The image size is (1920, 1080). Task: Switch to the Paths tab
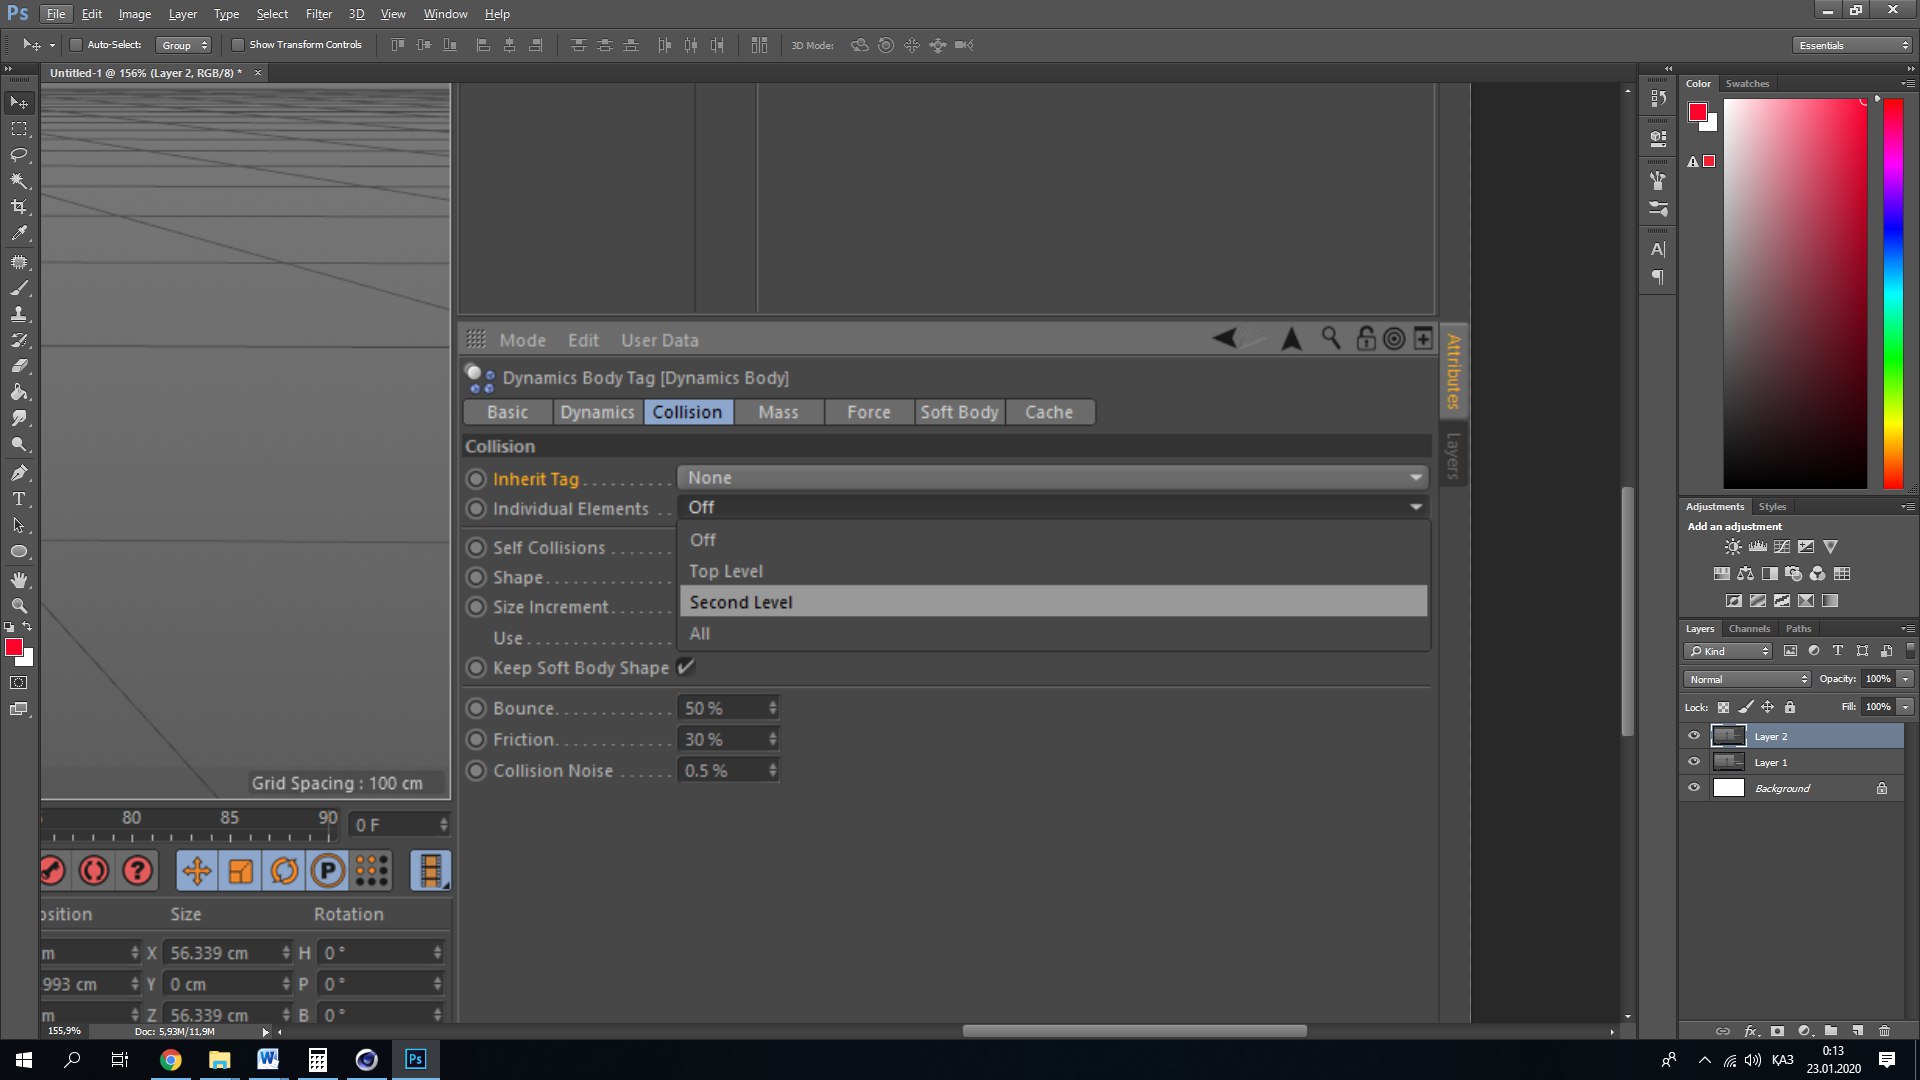(x=1798, y=629)
